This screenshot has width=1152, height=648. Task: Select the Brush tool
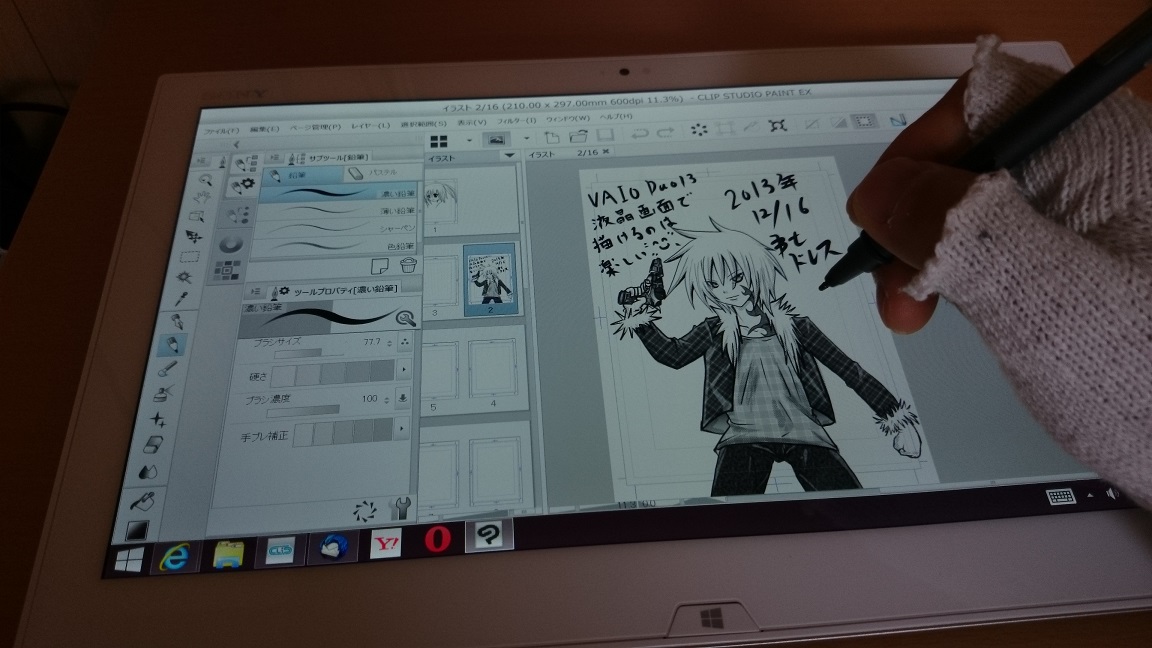coord(168,367)
